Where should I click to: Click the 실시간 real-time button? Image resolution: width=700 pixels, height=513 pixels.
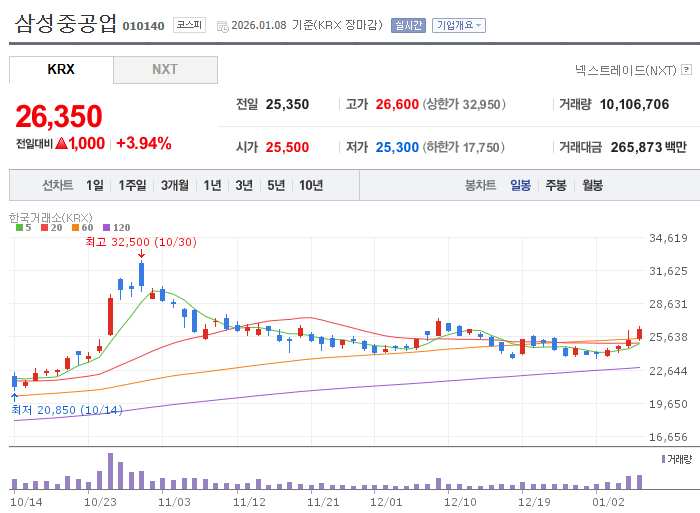(408, 25)
